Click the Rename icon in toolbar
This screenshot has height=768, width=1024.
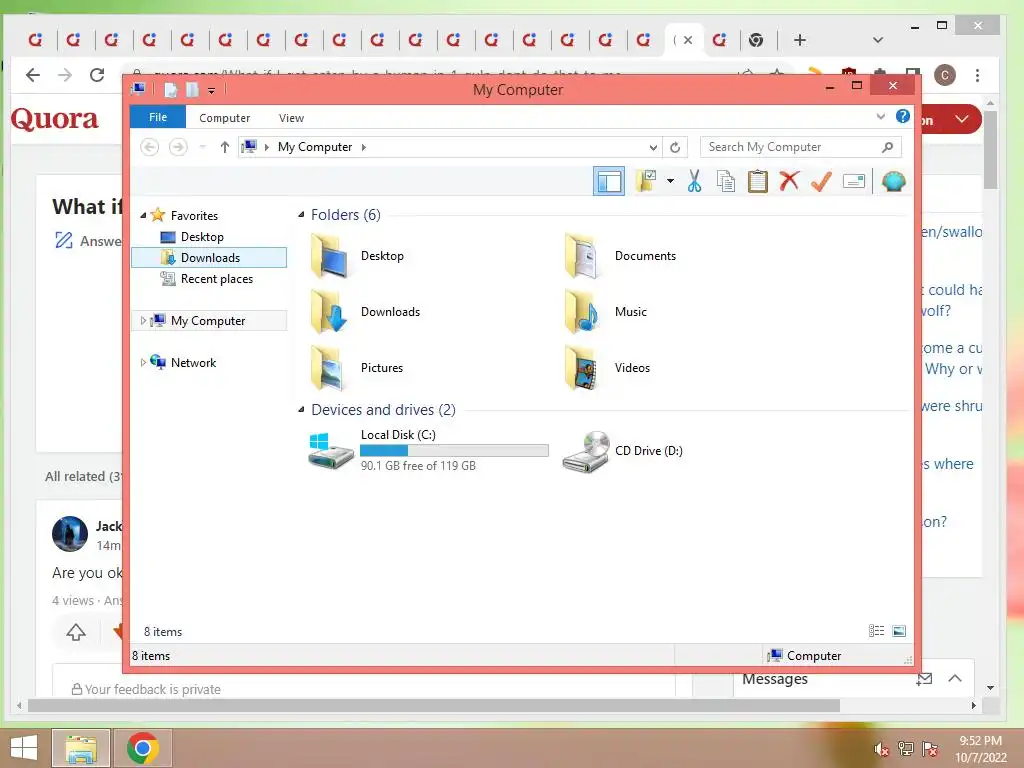coord(854,181)
